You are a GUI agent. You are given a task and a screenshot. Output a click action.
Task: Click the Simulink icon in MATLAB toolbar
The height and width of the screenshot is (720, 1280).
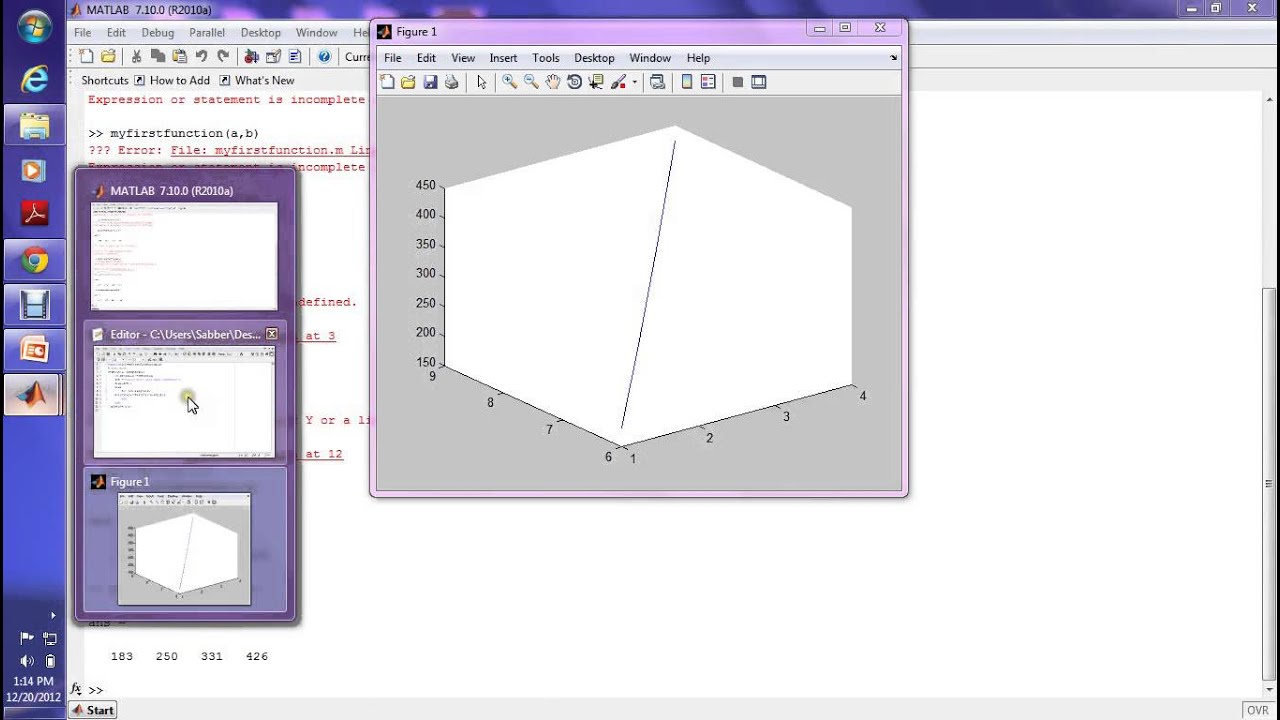[251, 56]
